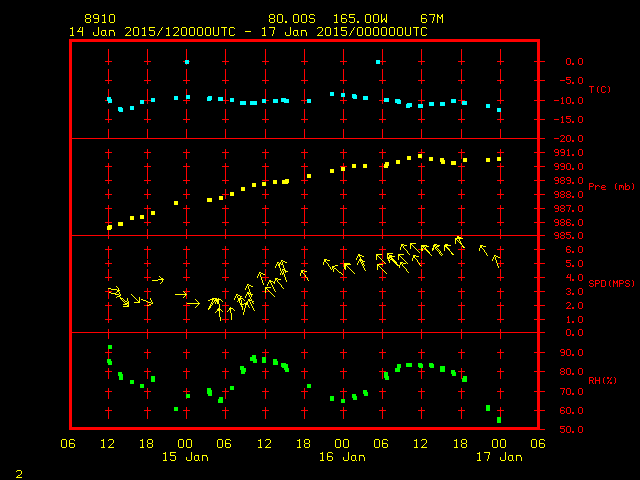
Task: Click the 5.0 wind speed tick label
Action: (574, 264)
